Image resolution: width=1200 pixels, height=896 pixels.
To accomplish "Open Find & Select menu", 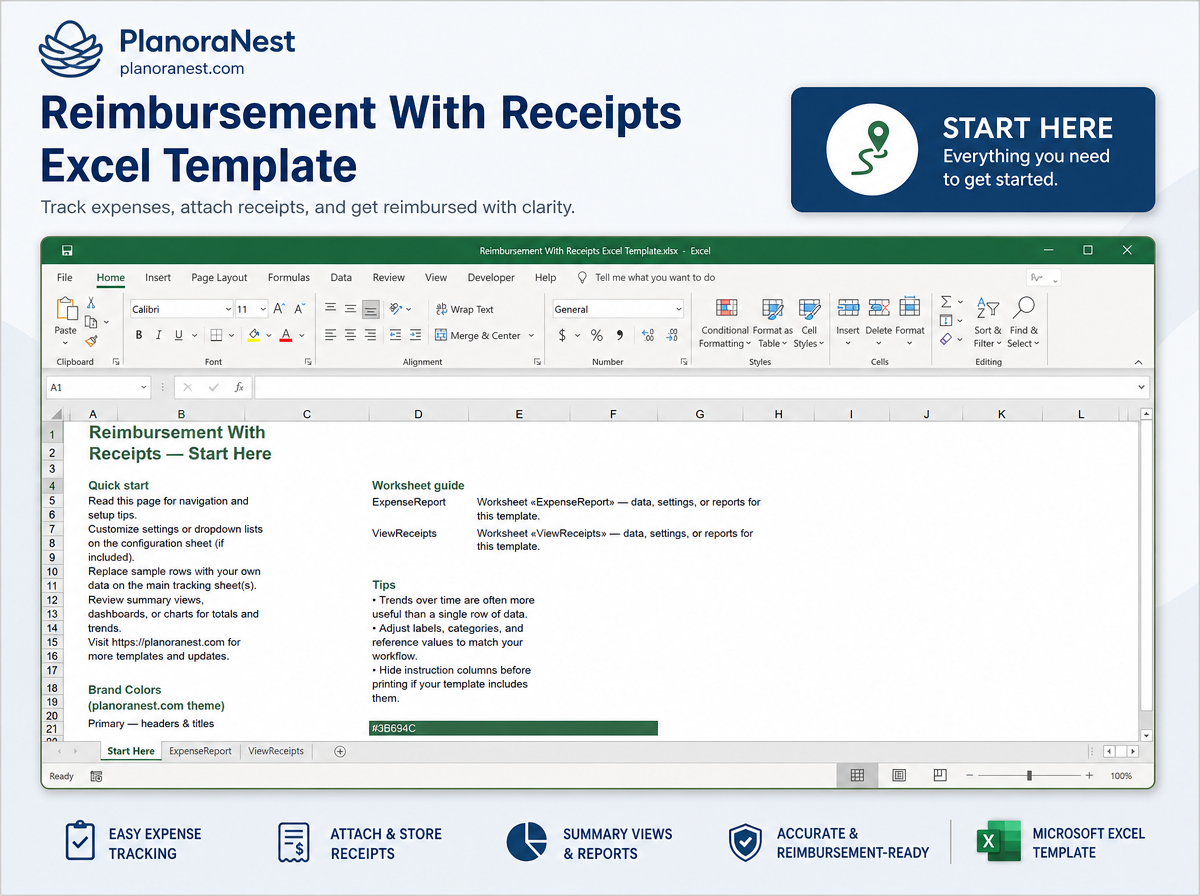I will (1023, 322).
